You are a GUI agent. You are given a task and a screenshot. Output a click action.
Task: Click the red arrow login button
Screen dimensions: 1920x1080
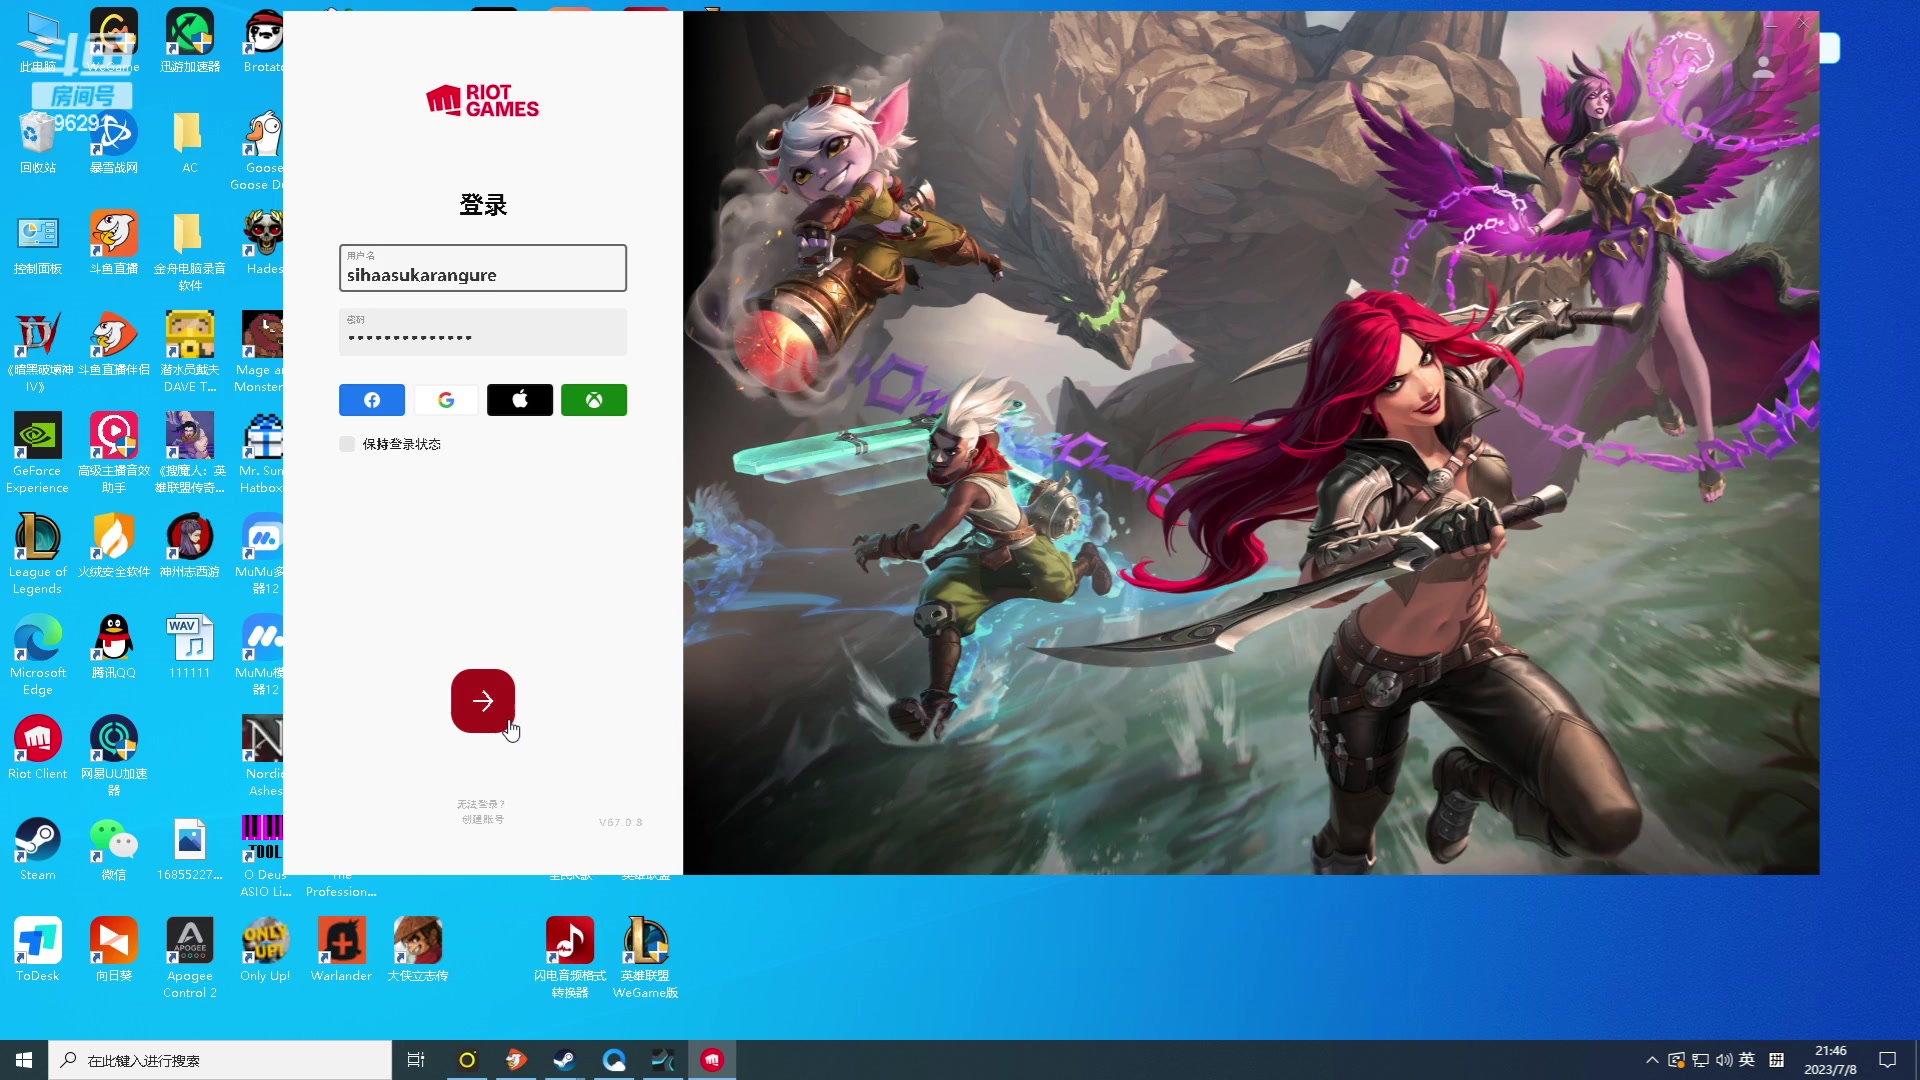pyautogui.click(x=483, y=701)
